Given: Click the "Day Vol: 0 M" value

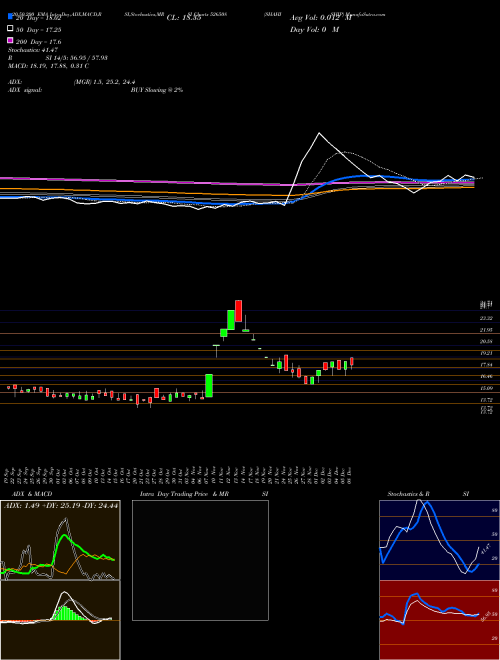Looking at the screenshot, I should pyautogui.click(x=314, y=29).
